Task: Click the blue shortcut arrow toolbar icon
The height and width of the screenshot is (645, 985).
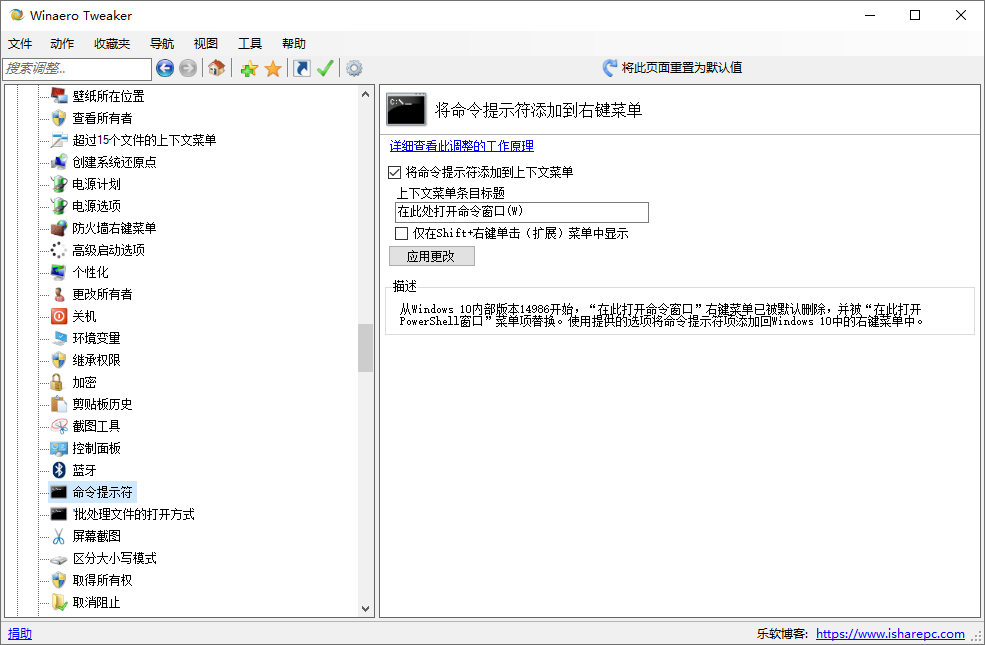Action: pyautogui.click(x=301, y=68)
